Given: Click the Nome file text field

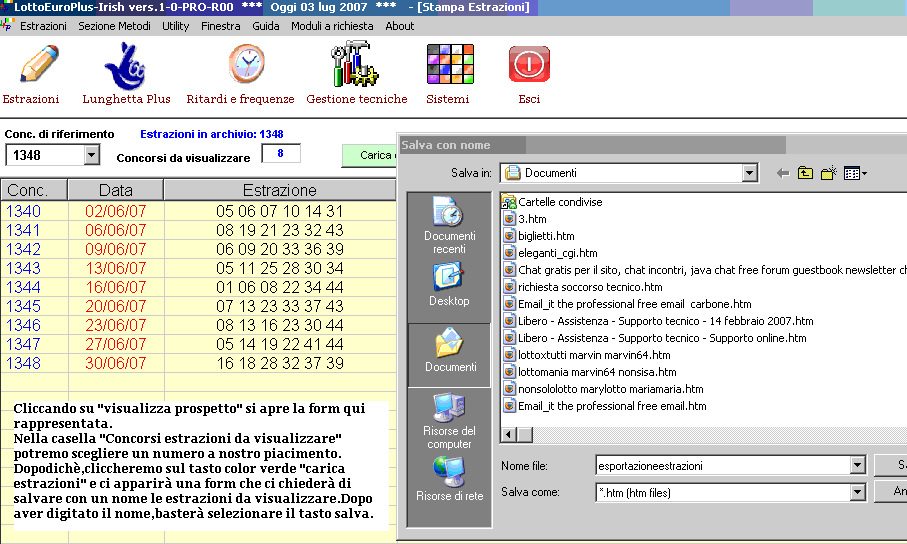Looking at the screenshot, I should (x=723, y=465).
